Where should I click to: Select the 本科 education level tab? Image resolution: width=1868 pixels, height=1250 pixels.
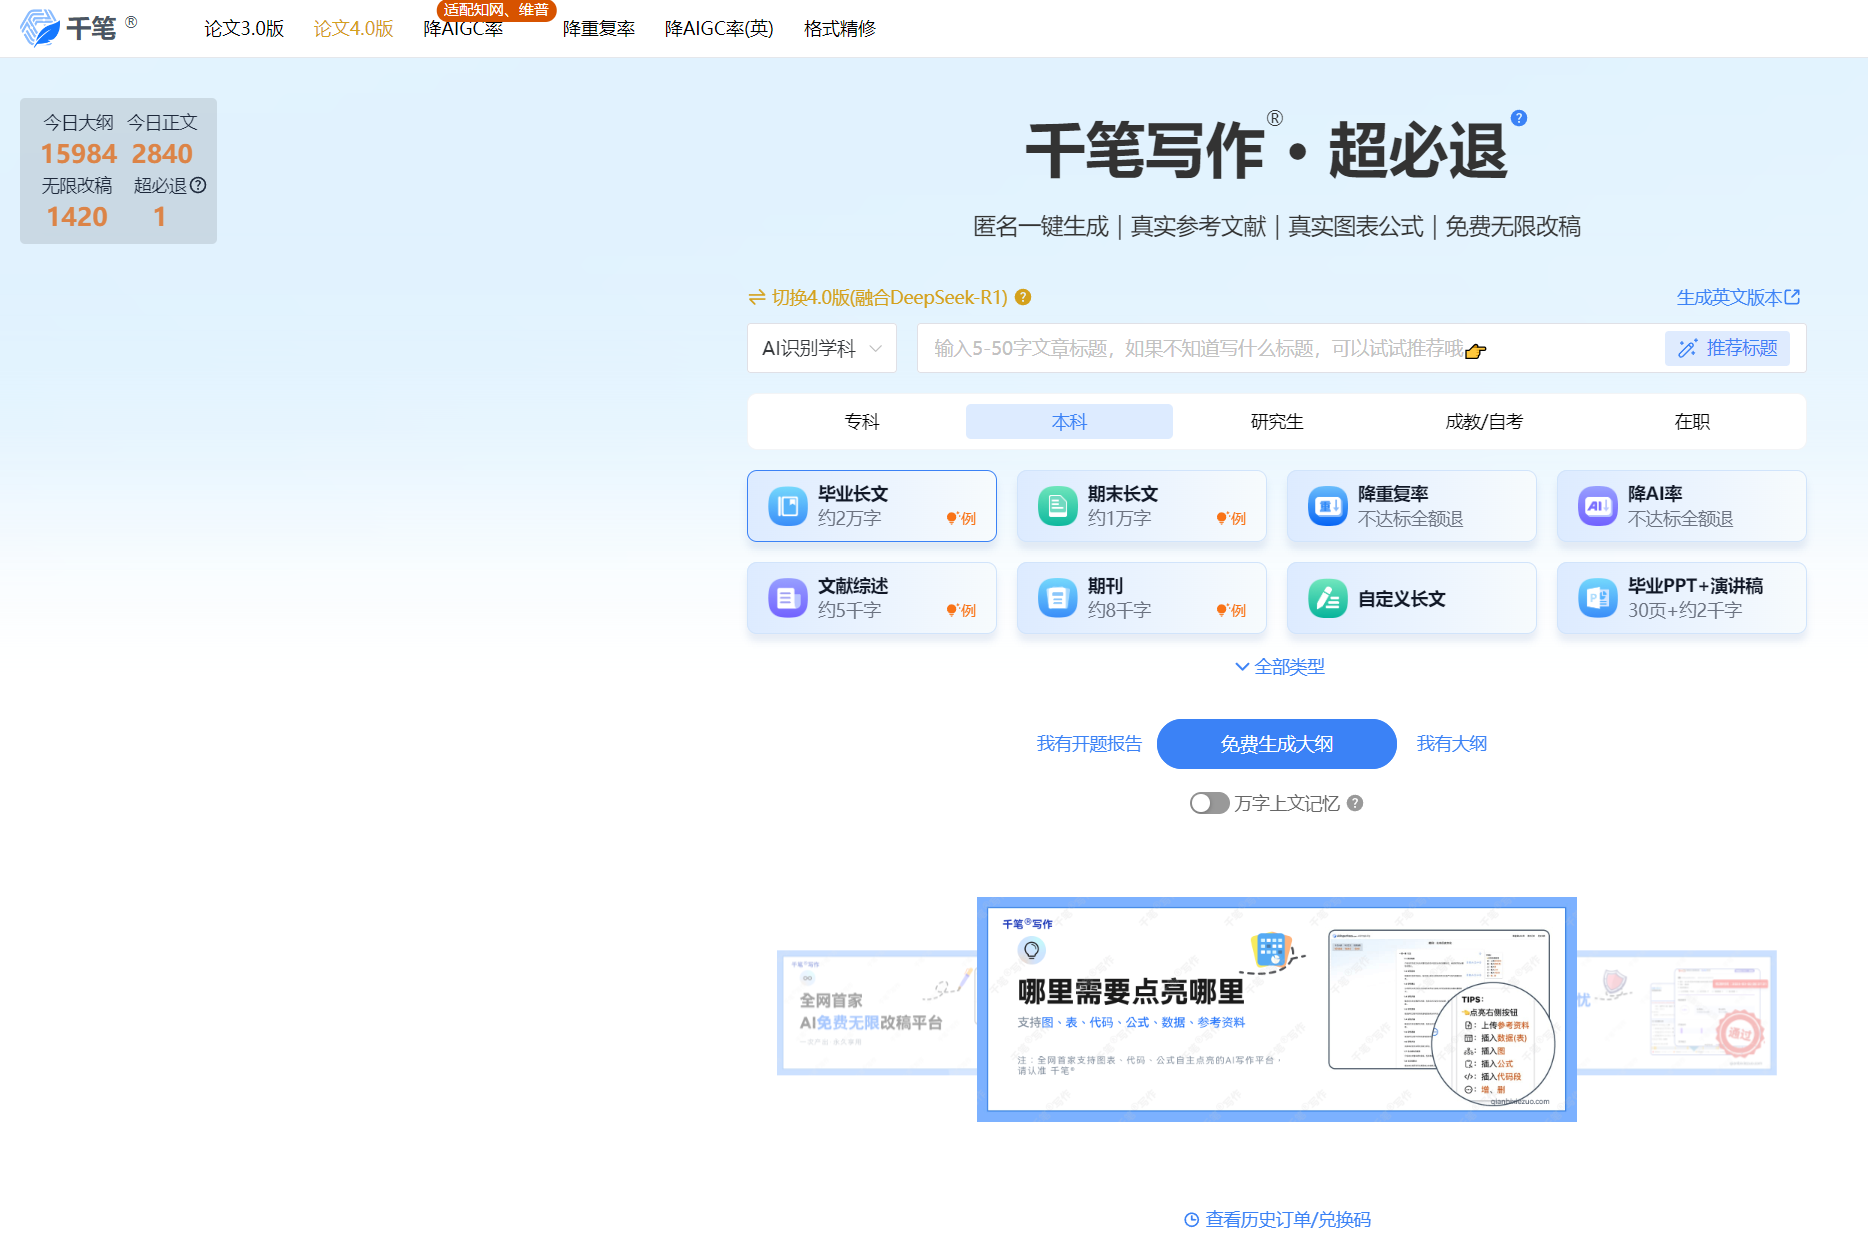pos(1069,421)
